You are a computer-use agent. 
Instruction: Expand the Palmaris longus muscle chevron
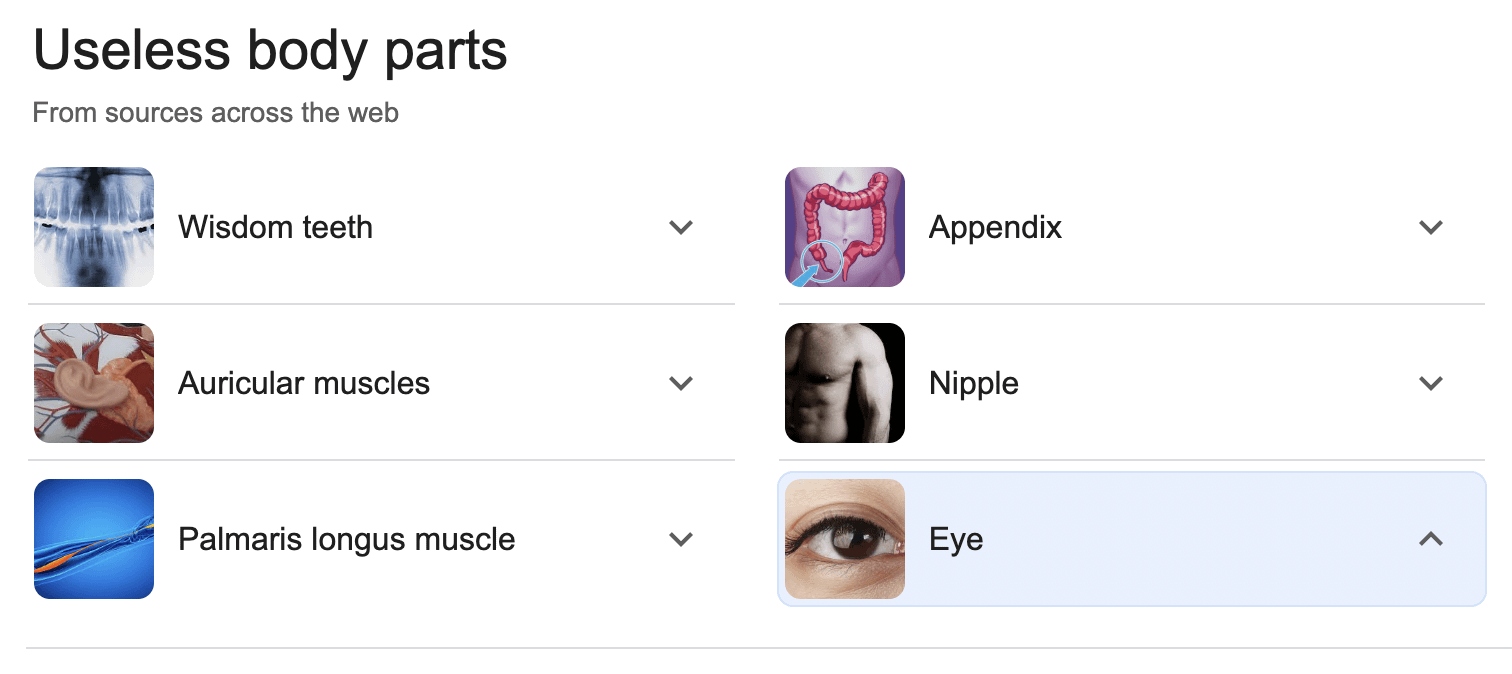(681, 539)
